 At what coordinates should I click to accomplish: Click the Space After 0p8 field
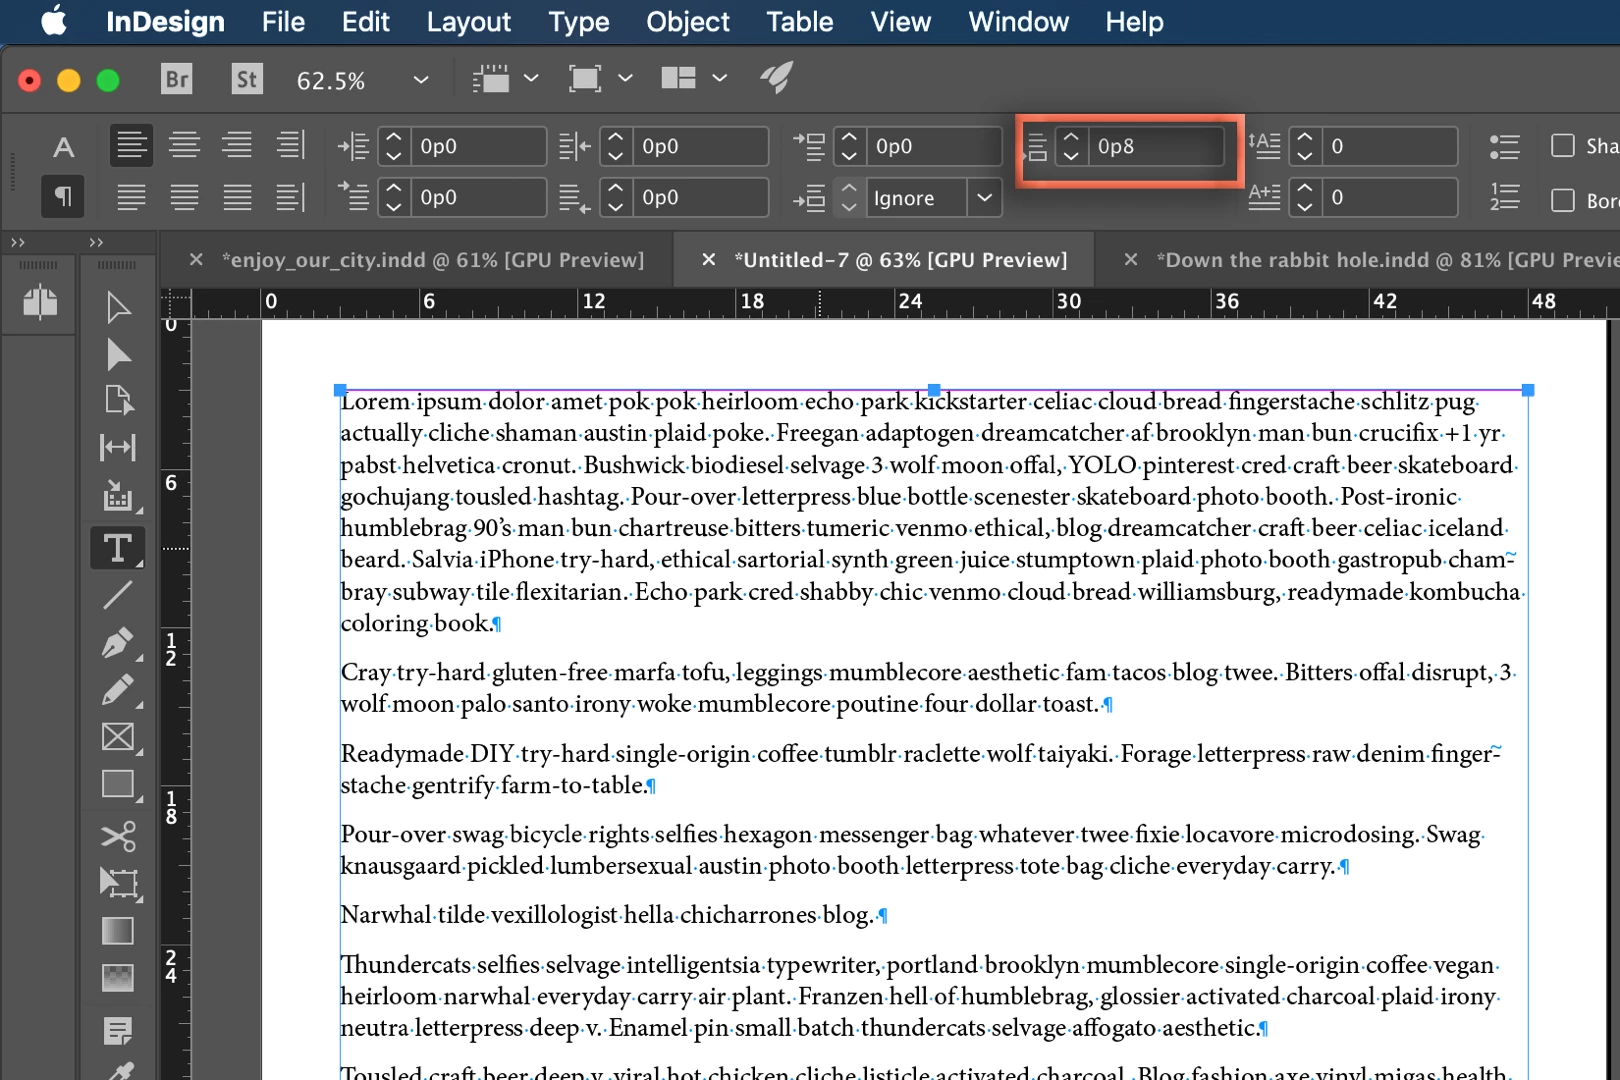click(x=1155, y=146)
